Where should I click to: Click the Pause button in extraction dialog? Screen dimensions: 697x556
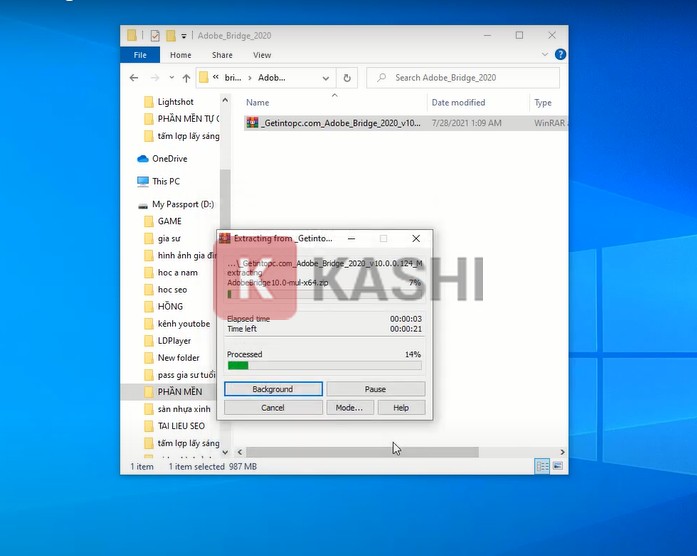pyautogui.click(x=375, y=389)
